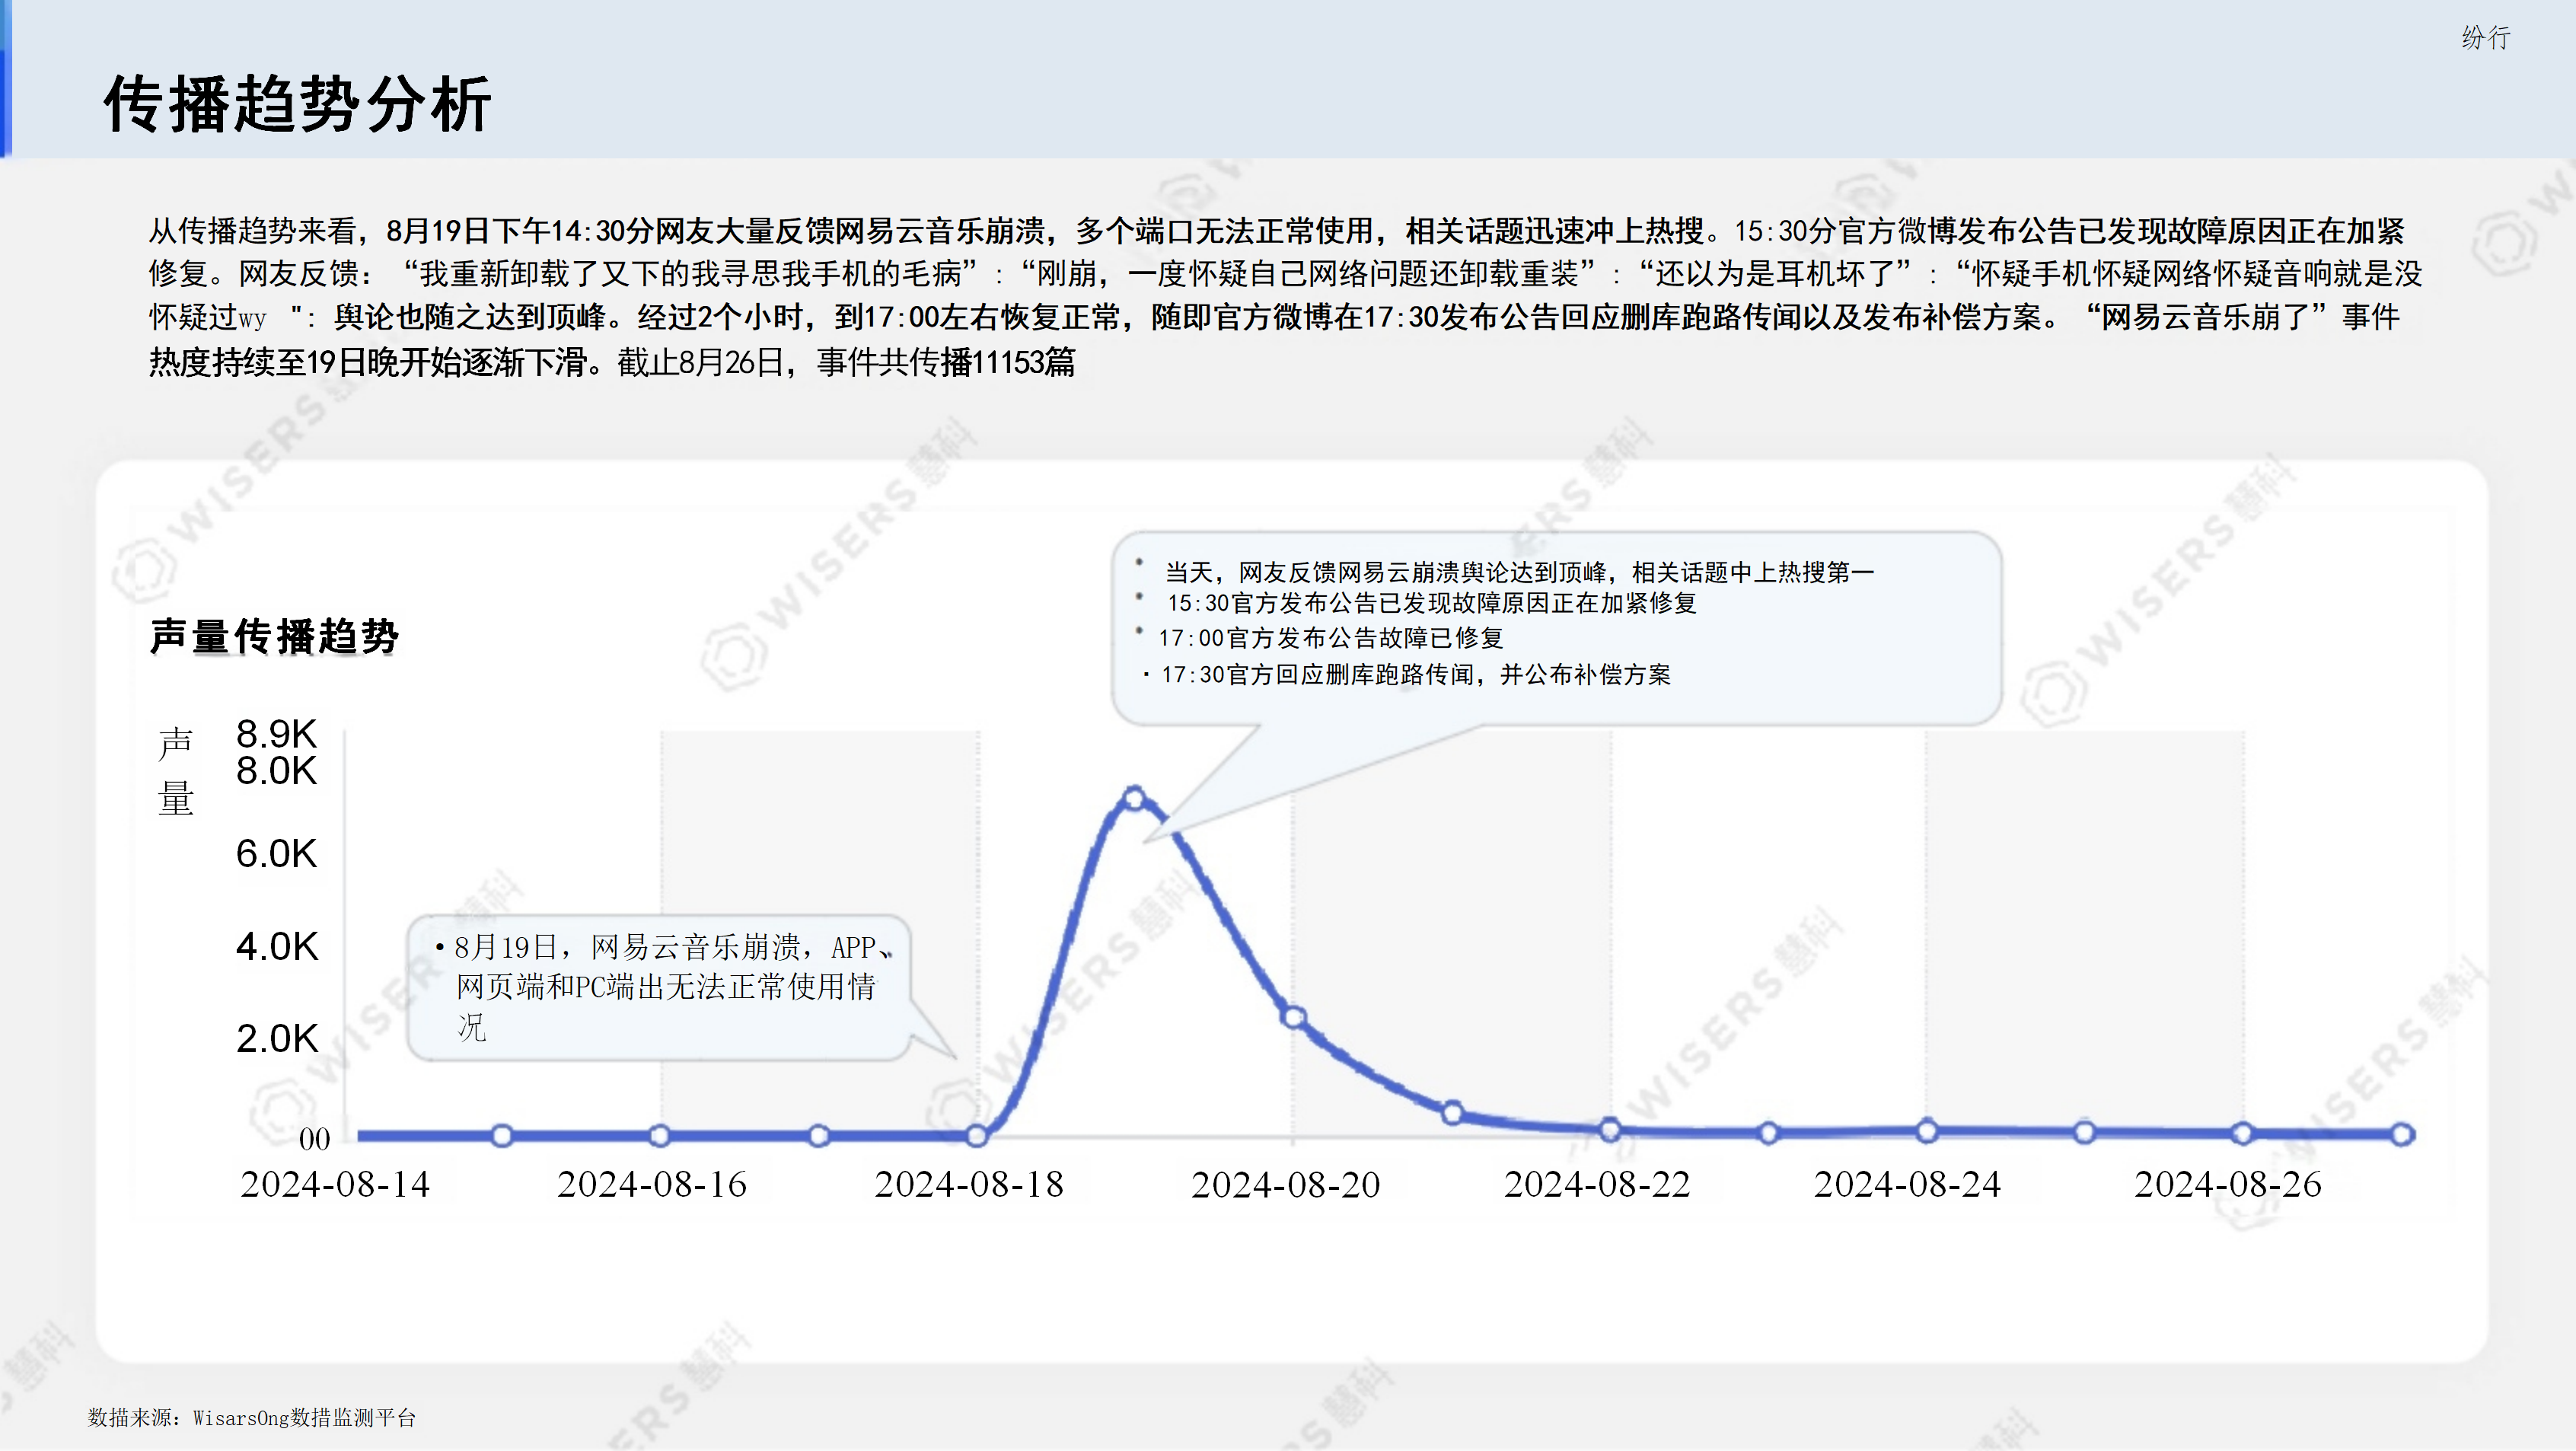Select the data point above 2024-08-16
Image resolution: width=2576 pixels, height=1451 pixels.
point(659,1135)
